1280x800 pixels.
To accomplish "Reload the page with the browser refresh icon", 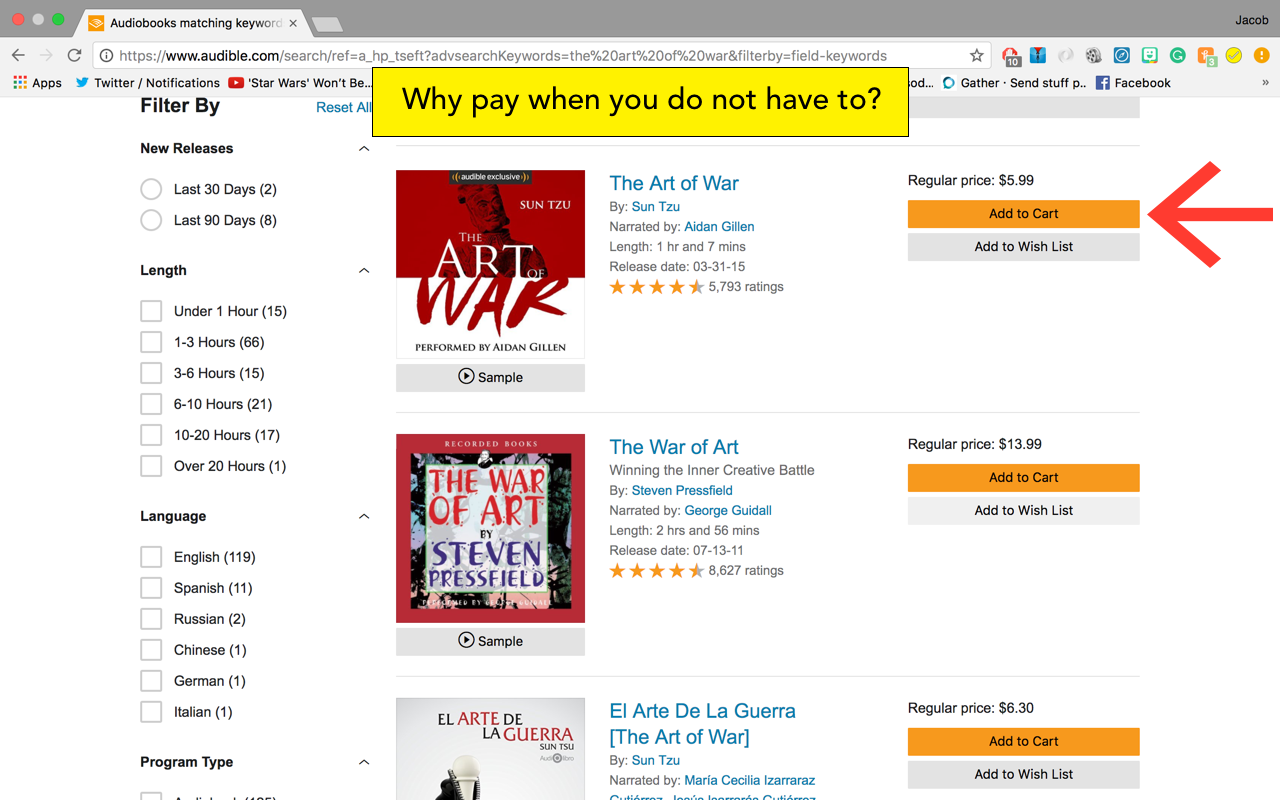I will point(74,56).
